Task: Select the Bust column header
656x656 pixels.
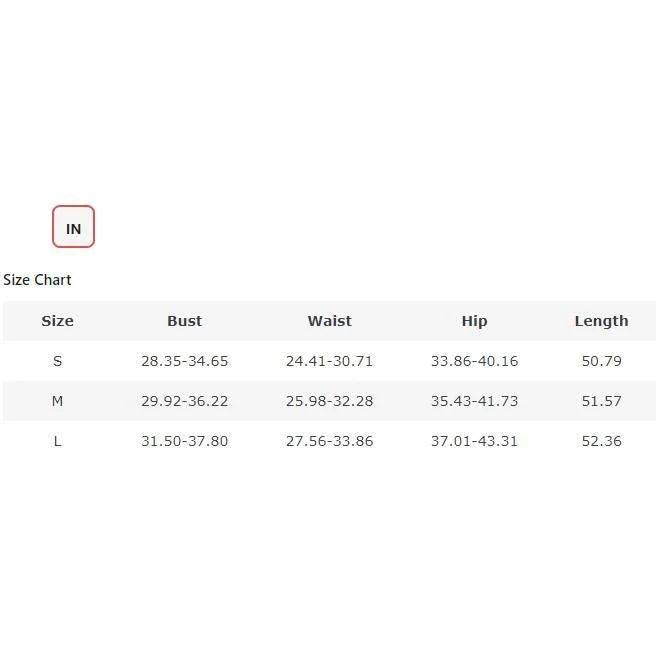Action: pos(184,321)
